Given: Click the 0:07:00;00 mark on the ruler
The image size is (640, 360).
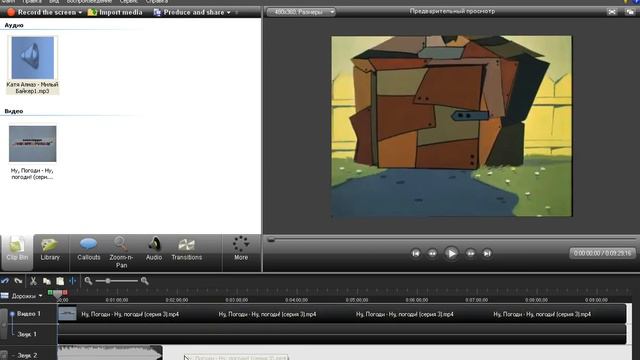Looking at the screenshot, I should click(476, 300).
